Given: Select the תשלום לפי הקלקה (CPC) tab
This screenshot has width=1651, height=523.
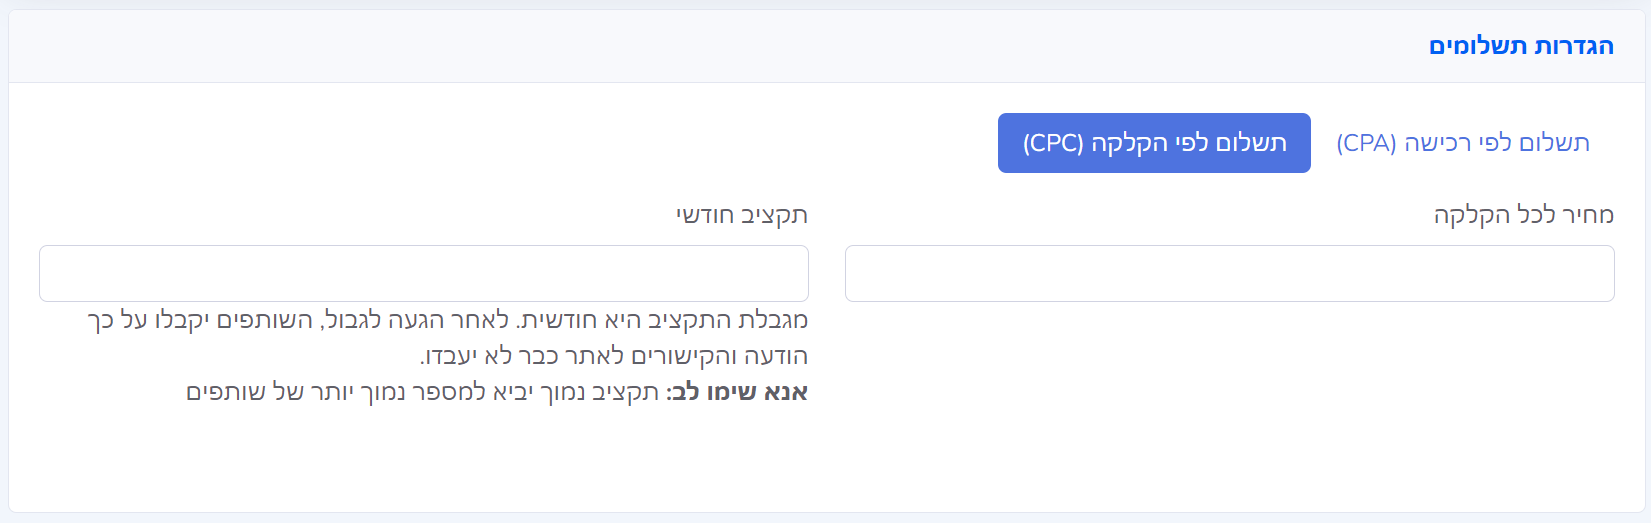Looking at the screenshot, I should point(1154,143).
